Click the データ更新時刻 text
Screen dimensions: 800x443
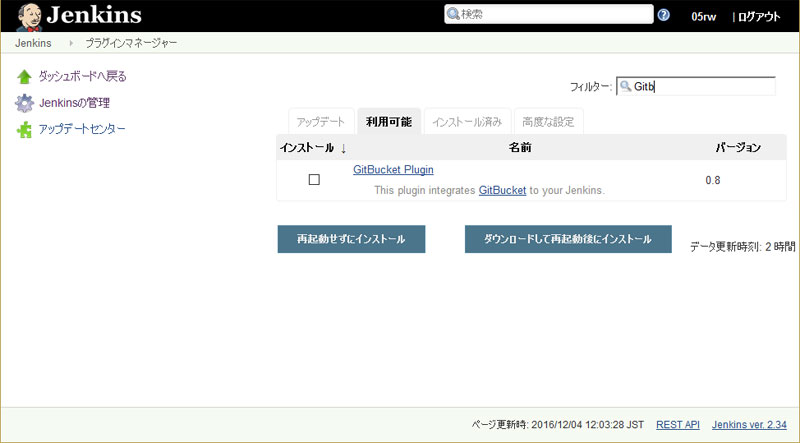[x=742, y=247]
